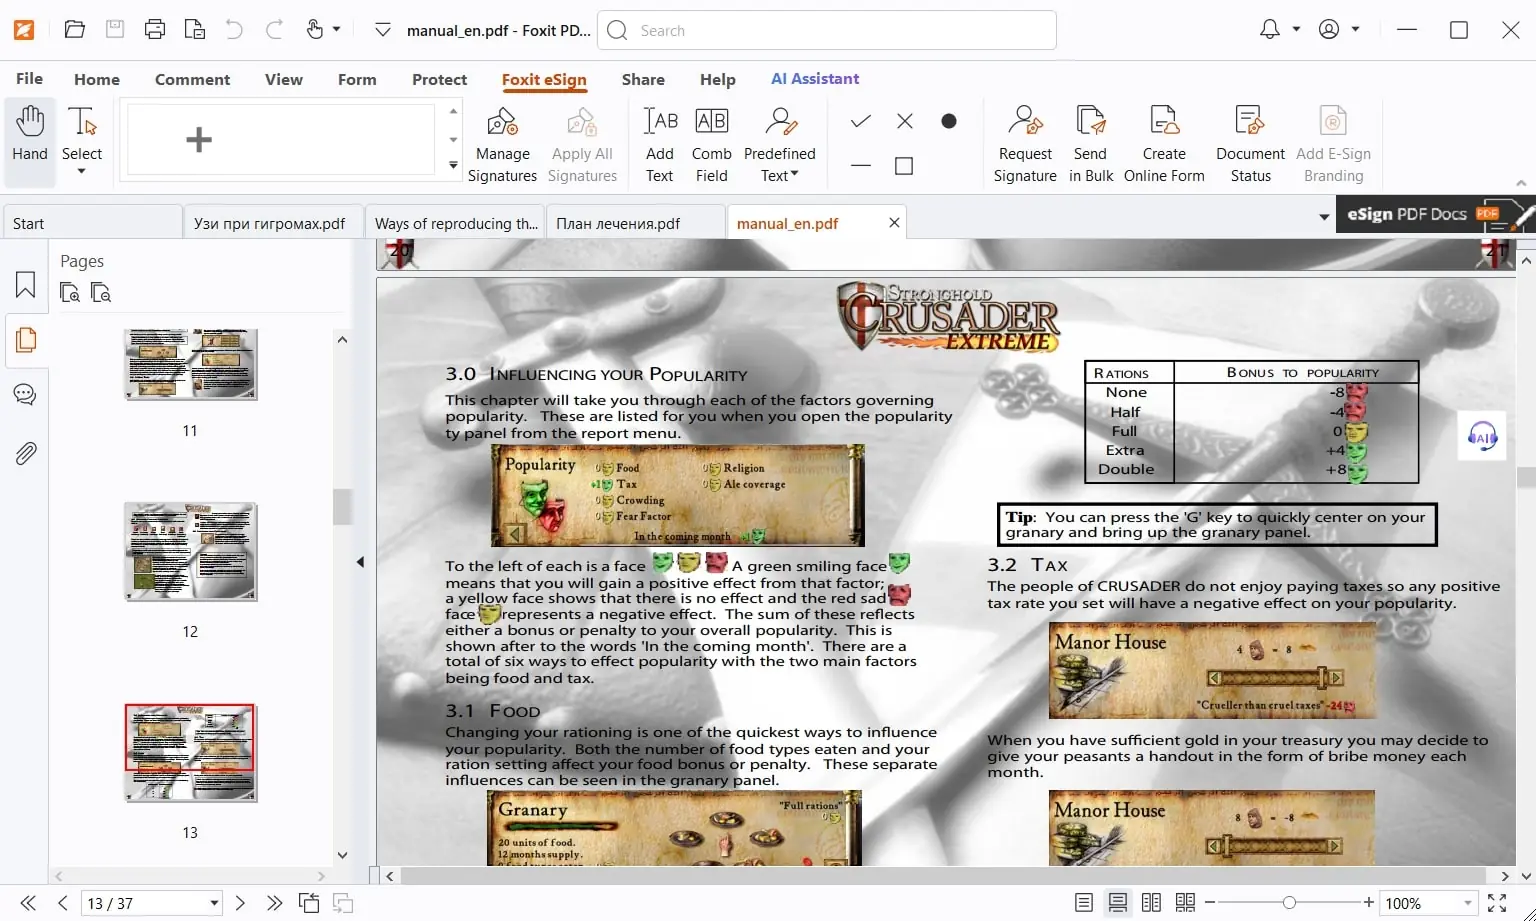Image resolution: width=1536 pixels, height=921 pixels.
Task: Expand the Select tool dropdown arrow
Action: coord(82,172)
